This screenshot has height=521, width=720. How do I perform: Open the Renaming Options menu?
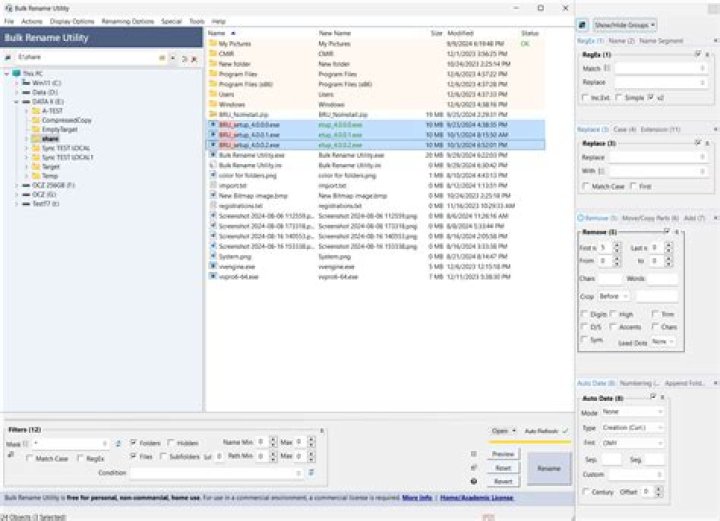(128, 22)
